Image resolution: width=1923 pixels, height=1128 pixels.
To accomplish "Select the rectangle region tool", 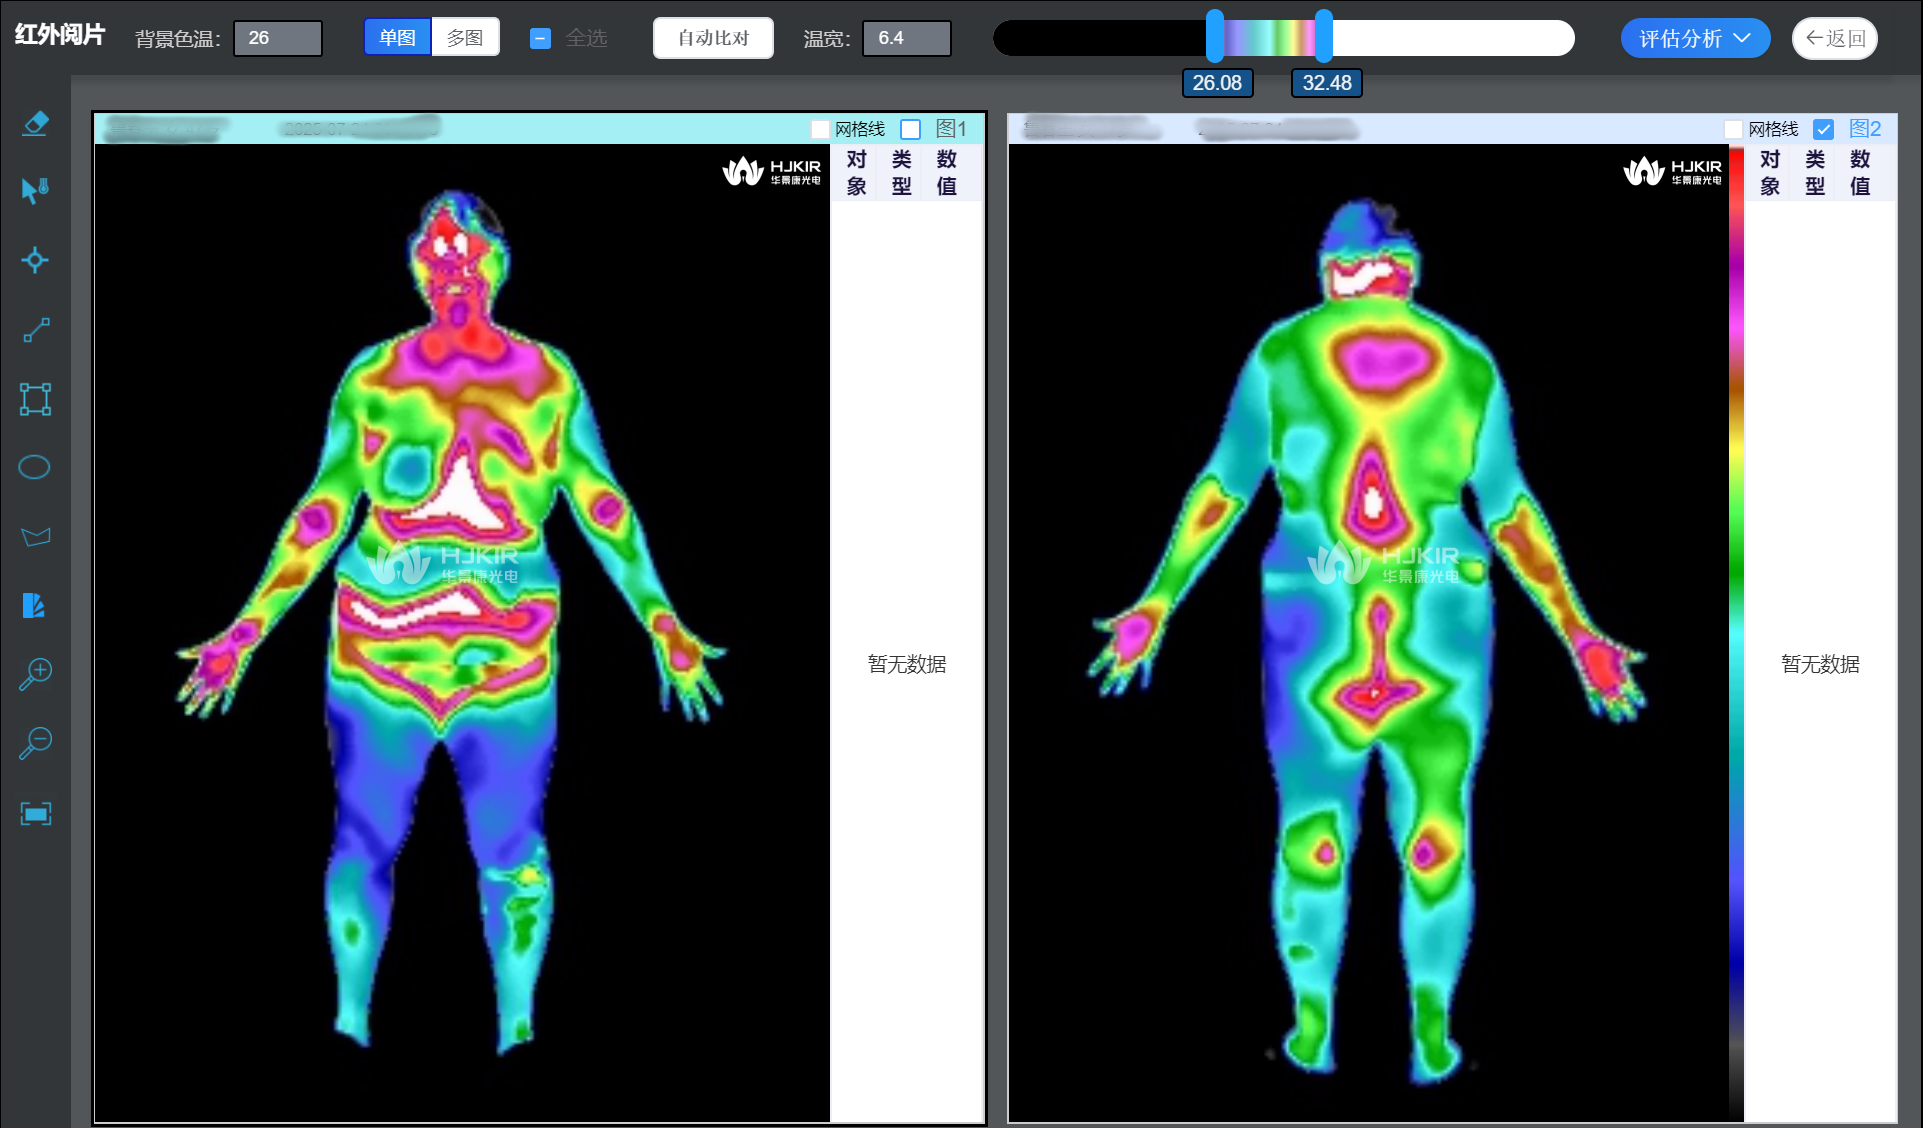I will [35, 399].
